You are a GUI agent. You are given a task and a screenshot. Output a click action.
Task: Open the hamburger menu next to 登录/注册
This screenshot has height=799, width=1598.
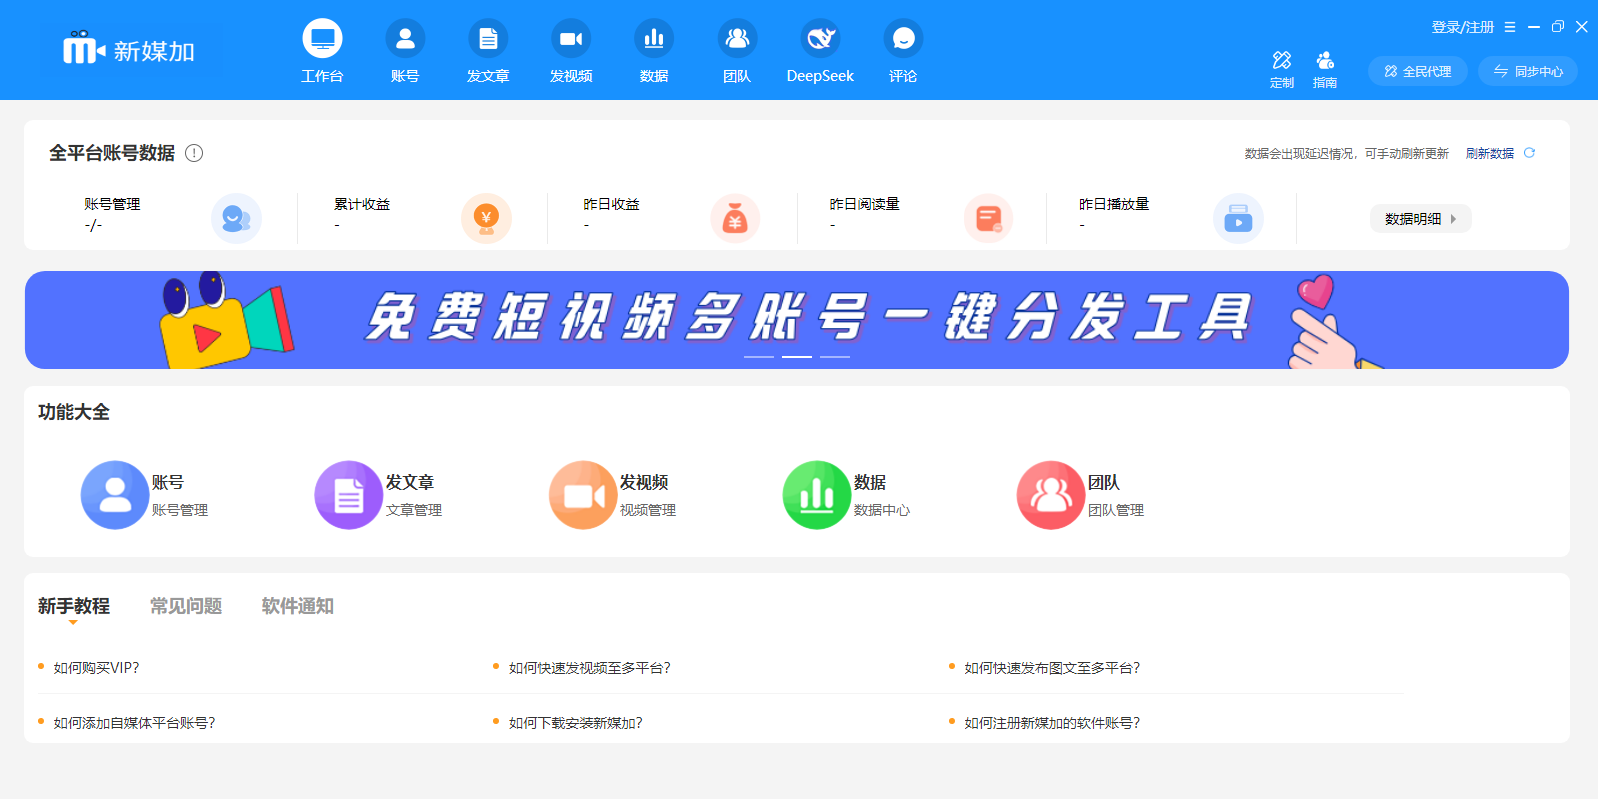[1510, 27]
